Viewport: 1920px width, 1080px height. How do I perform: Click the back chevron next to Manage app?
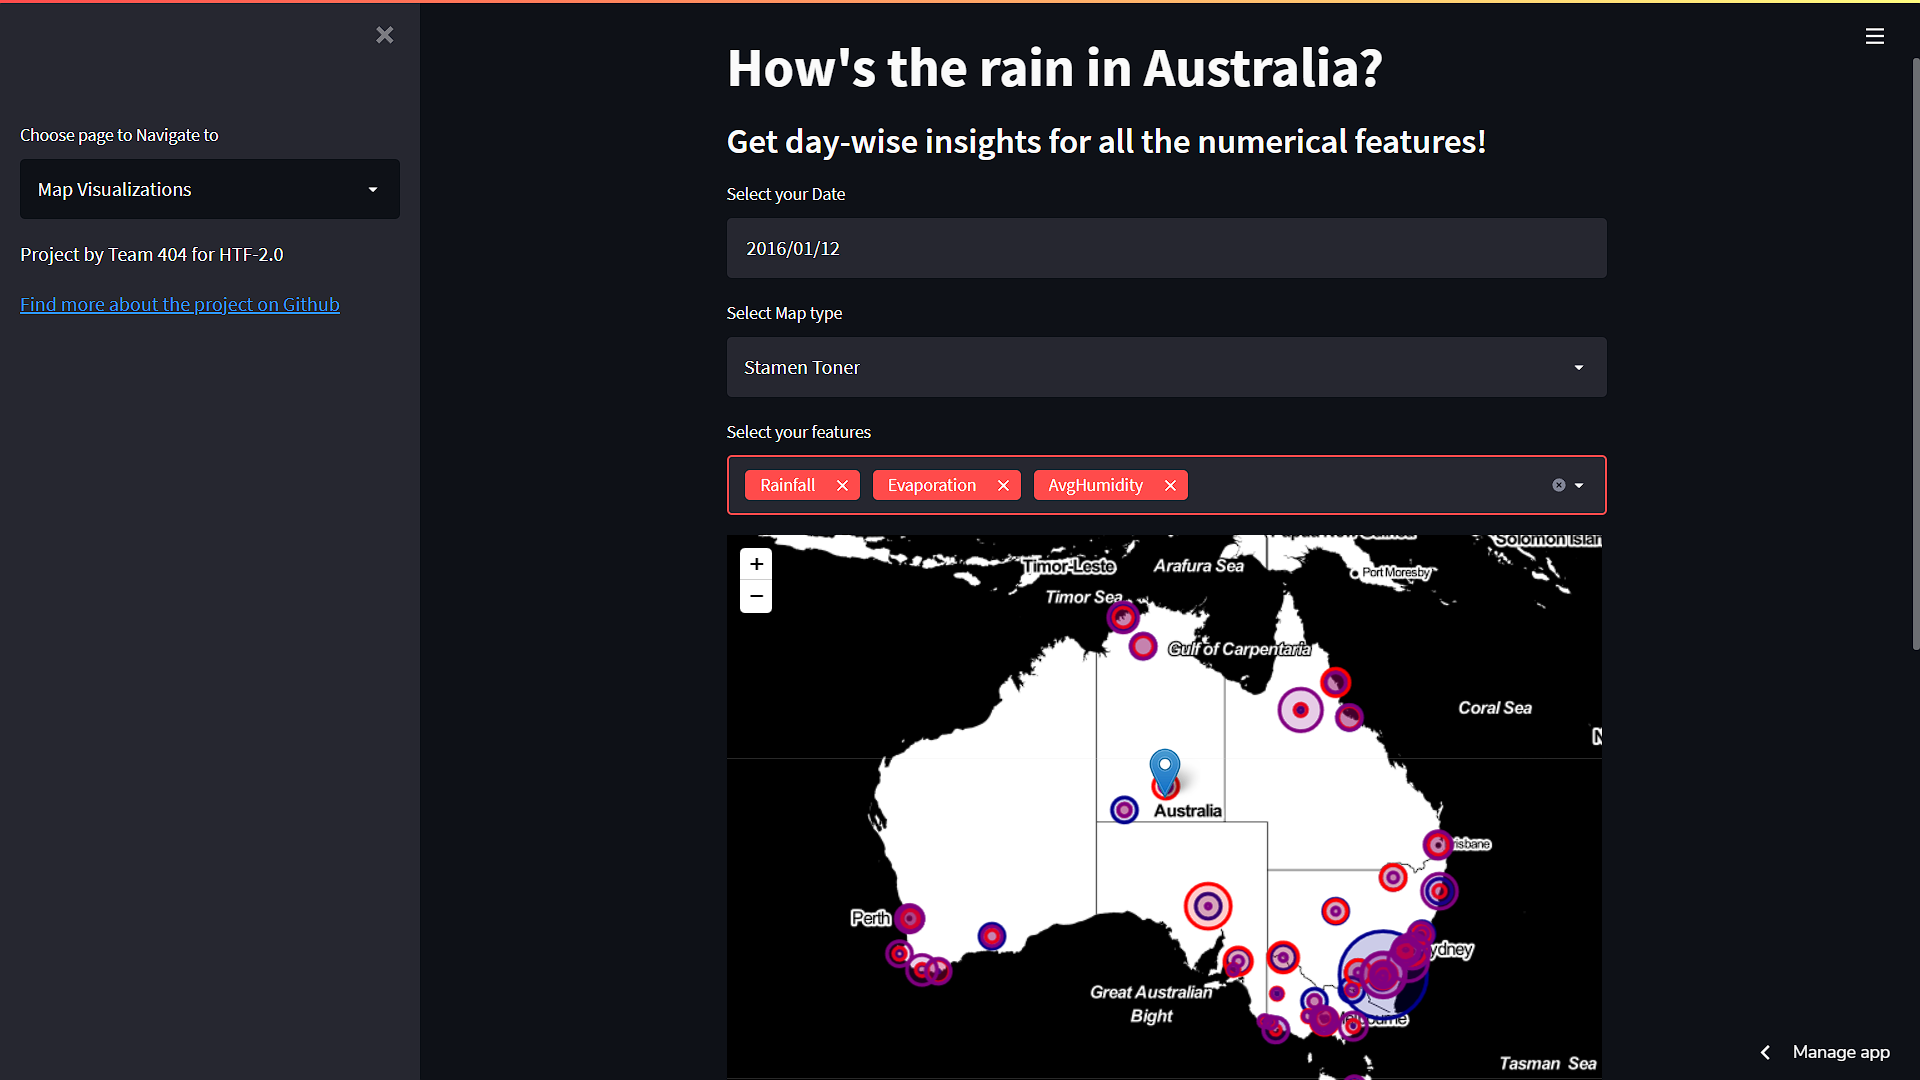point(1765,1052)
